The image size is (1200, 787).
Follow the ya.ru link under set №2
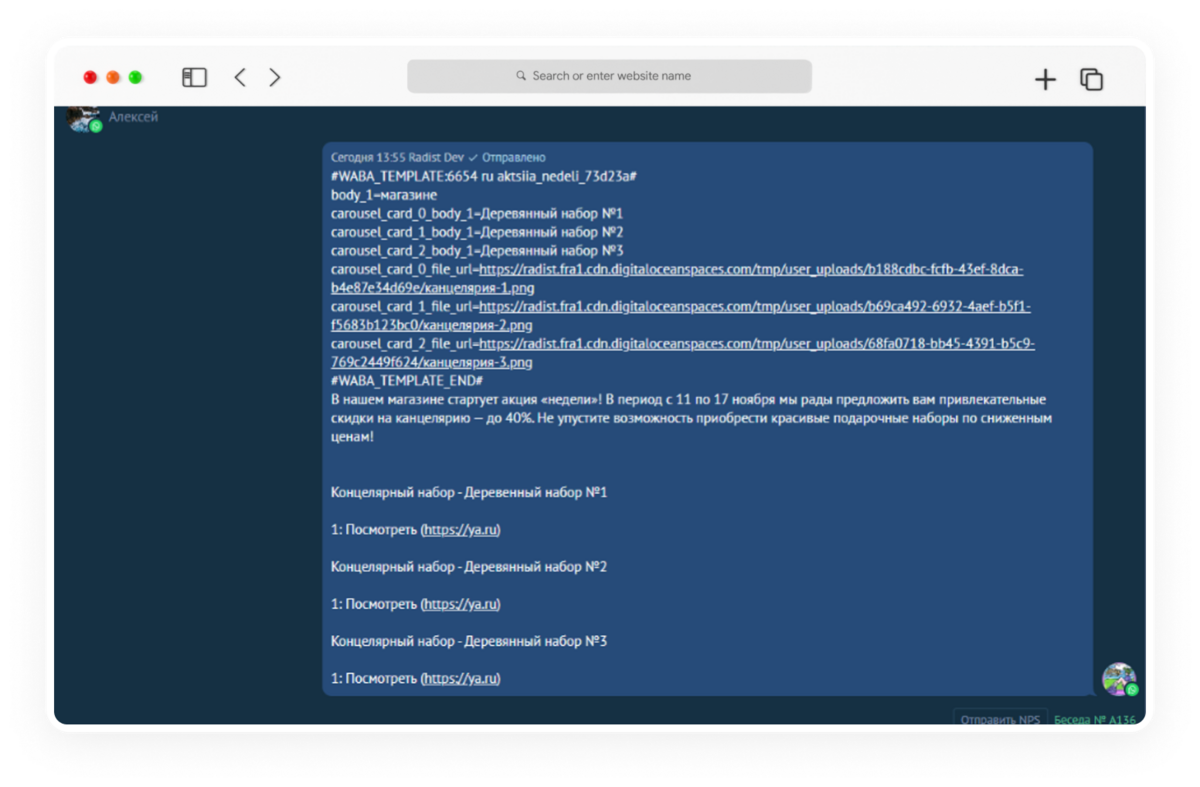click(460, 604)
